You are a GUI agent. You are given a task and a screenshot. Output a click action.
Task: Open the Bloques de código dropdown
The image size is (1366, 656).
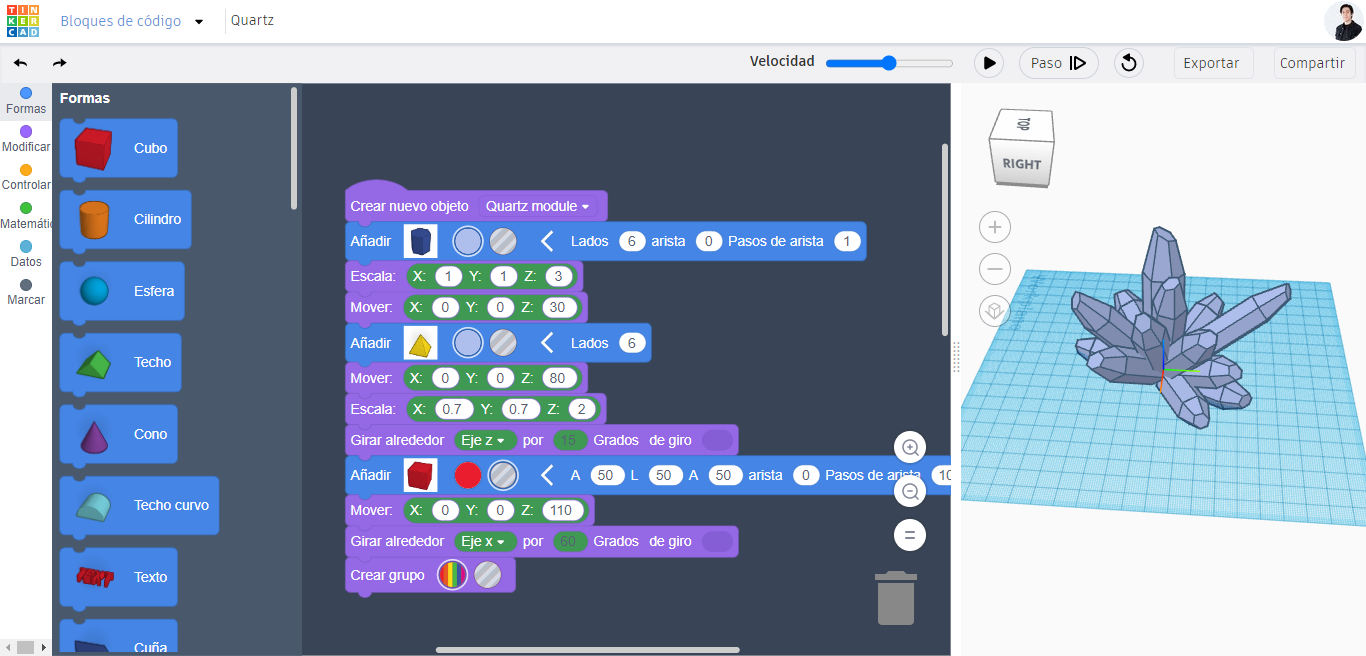(131, 21)
